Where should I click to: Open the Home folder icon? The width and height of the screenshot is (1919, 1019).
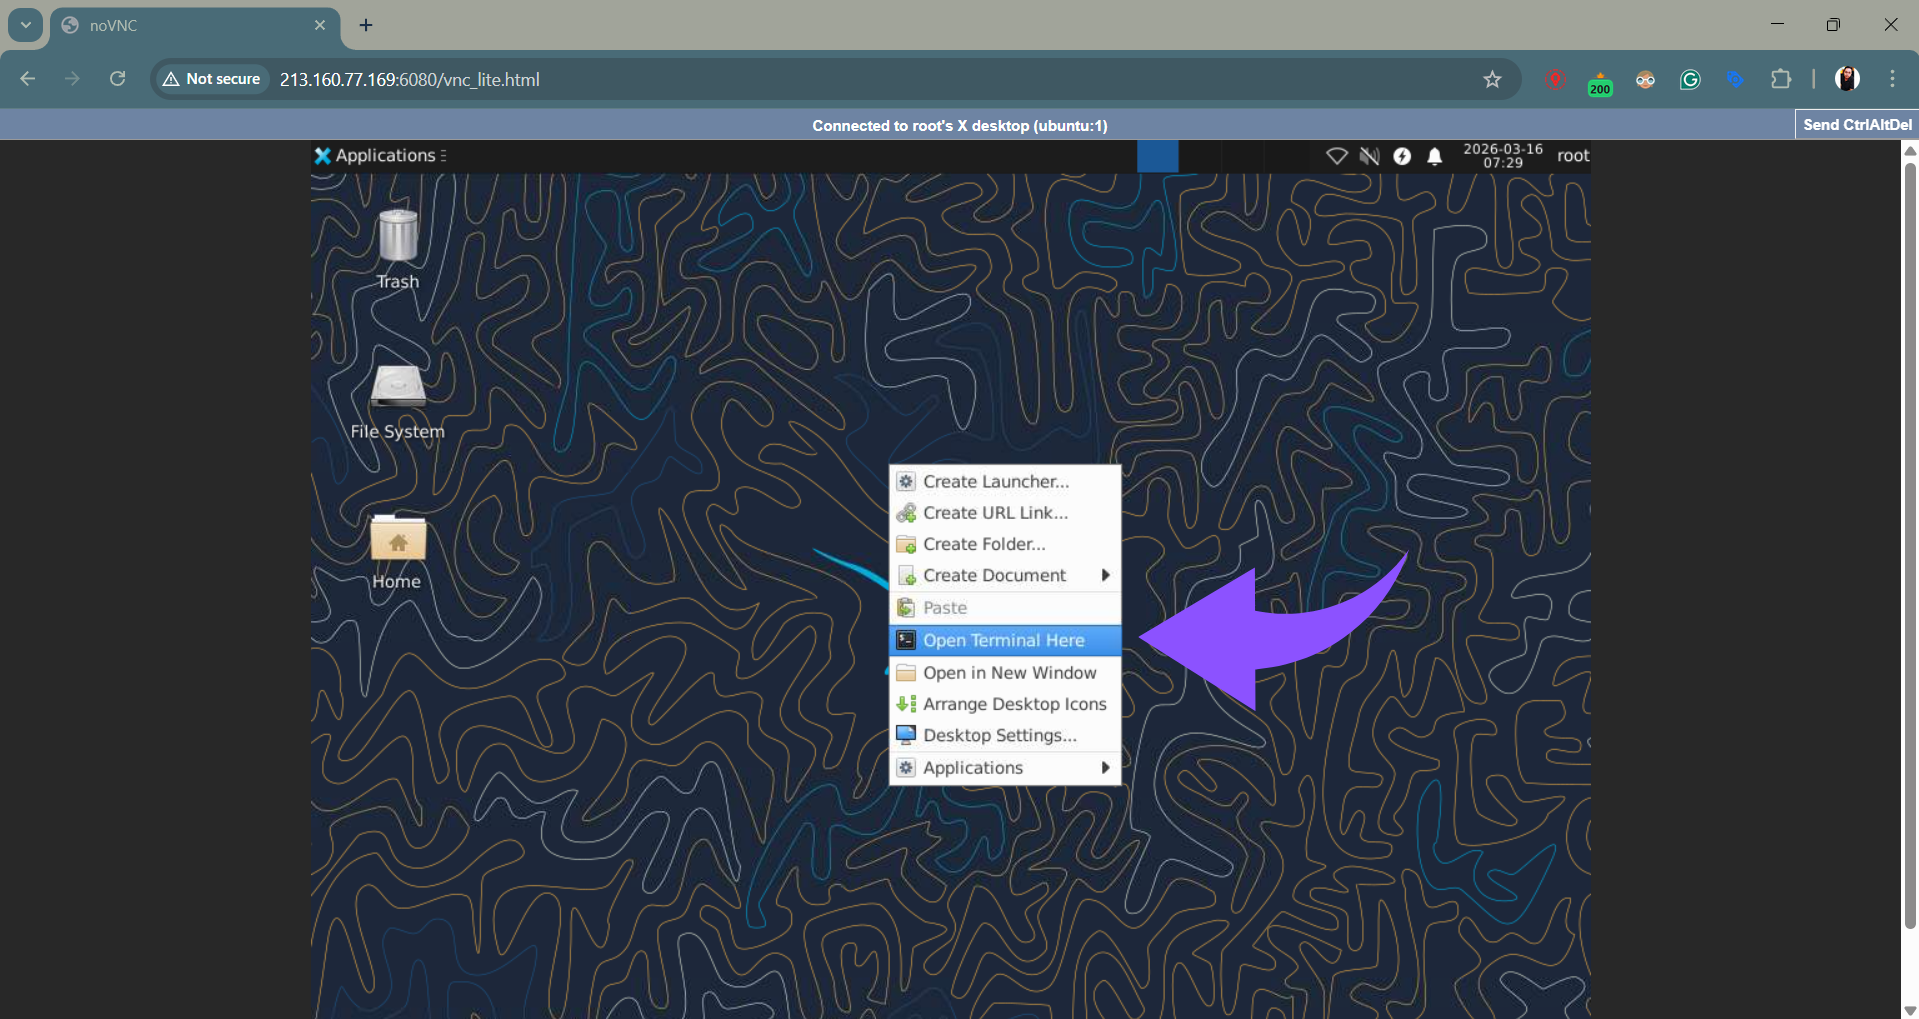click(398, 540)
